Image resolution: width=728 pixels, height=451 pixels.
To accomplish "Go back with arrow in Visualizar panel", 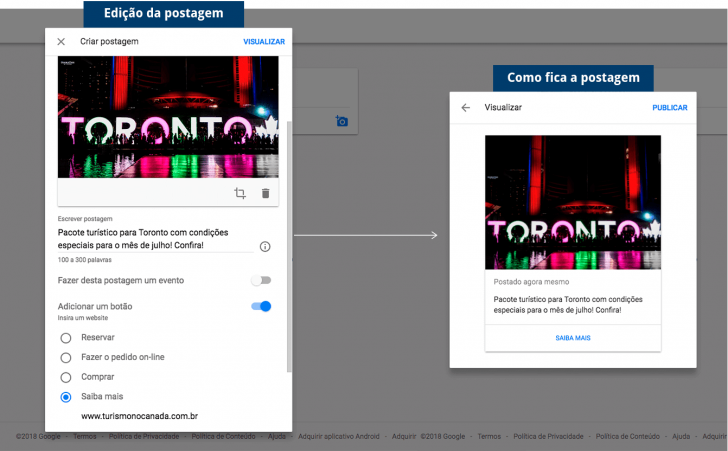I will pyautogui.click(x=466, y=108).
